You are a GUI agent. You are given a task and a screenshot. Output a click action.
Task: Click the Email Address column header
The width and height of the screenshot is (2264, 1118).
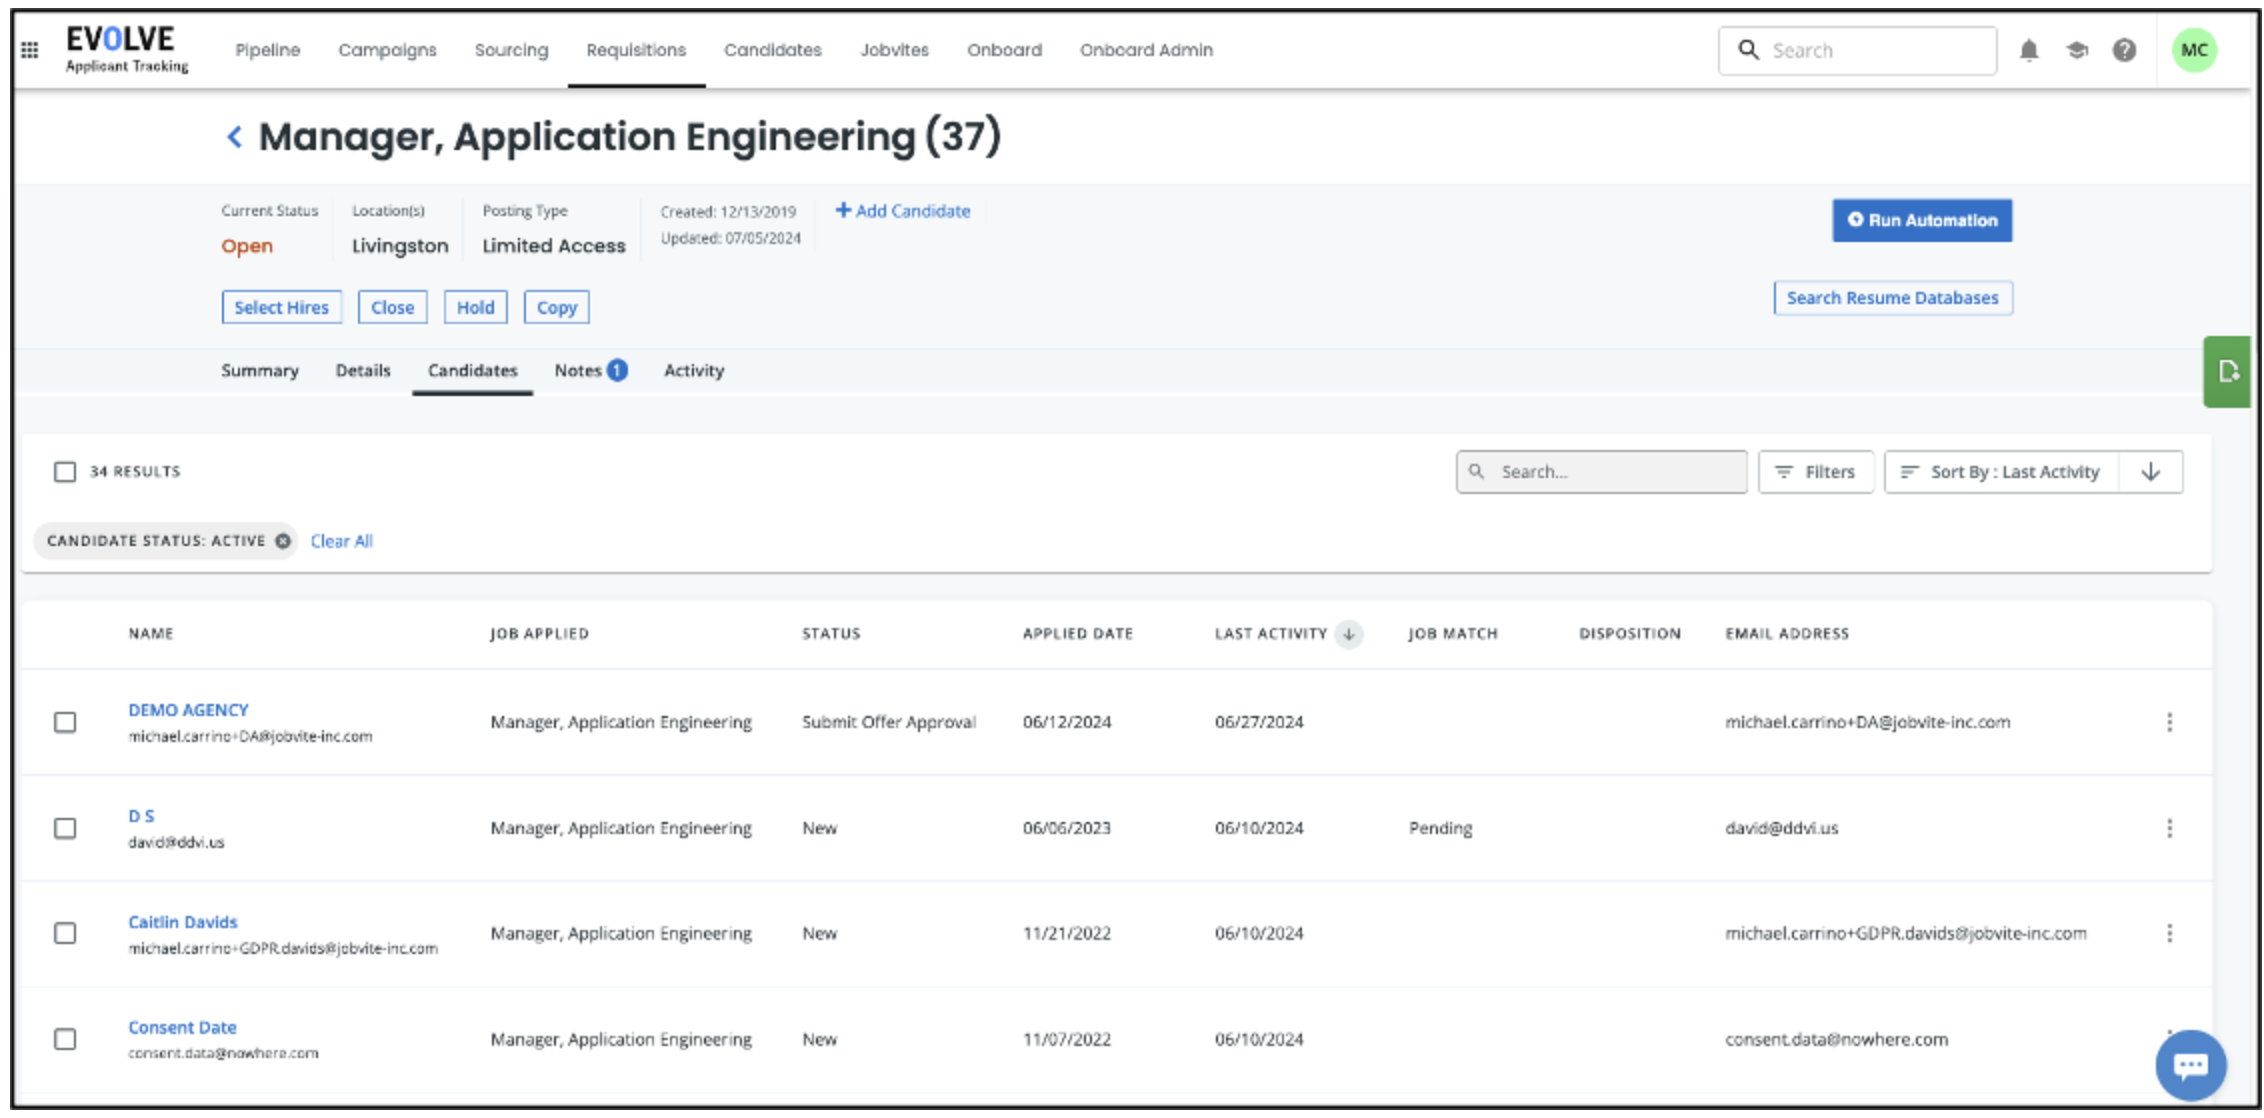coord(1787,634)
